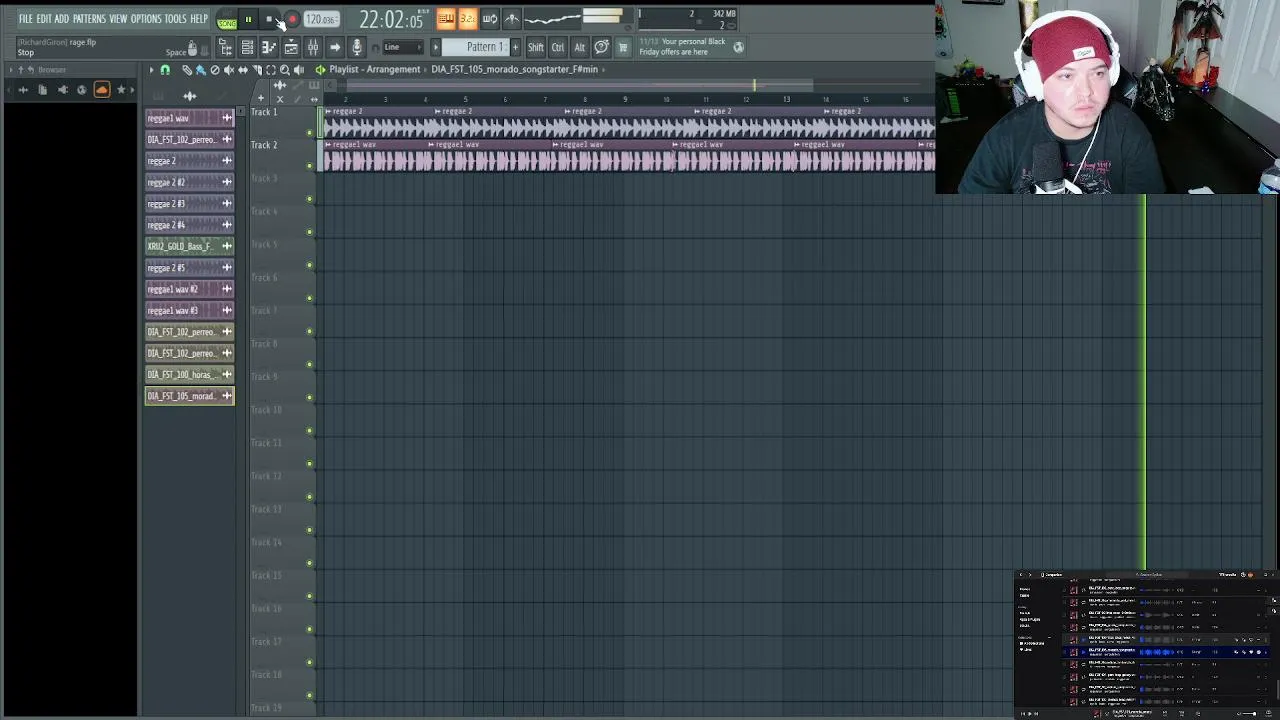Click the 120 tempo display

[x=320, y=20]
